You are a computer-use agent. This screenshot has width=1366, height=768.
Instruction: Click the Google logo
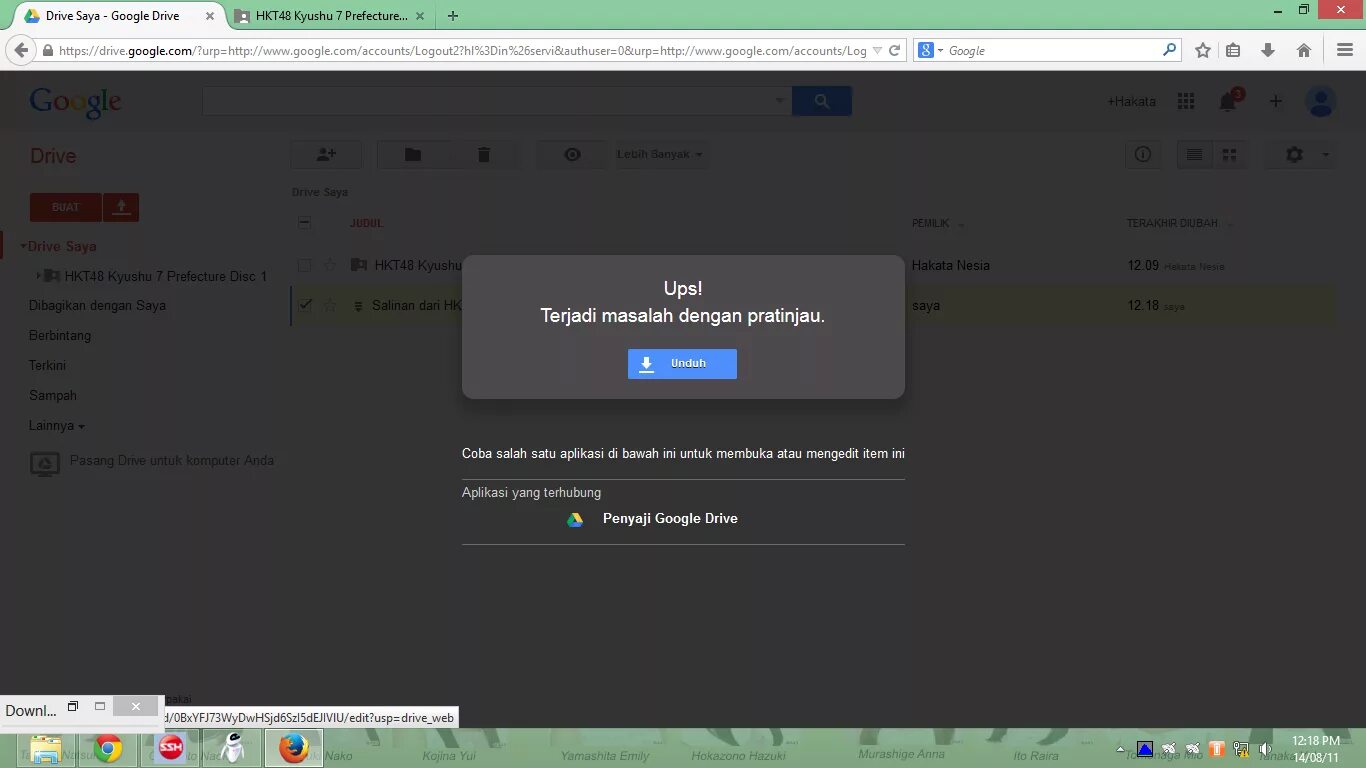click(75, 102)
